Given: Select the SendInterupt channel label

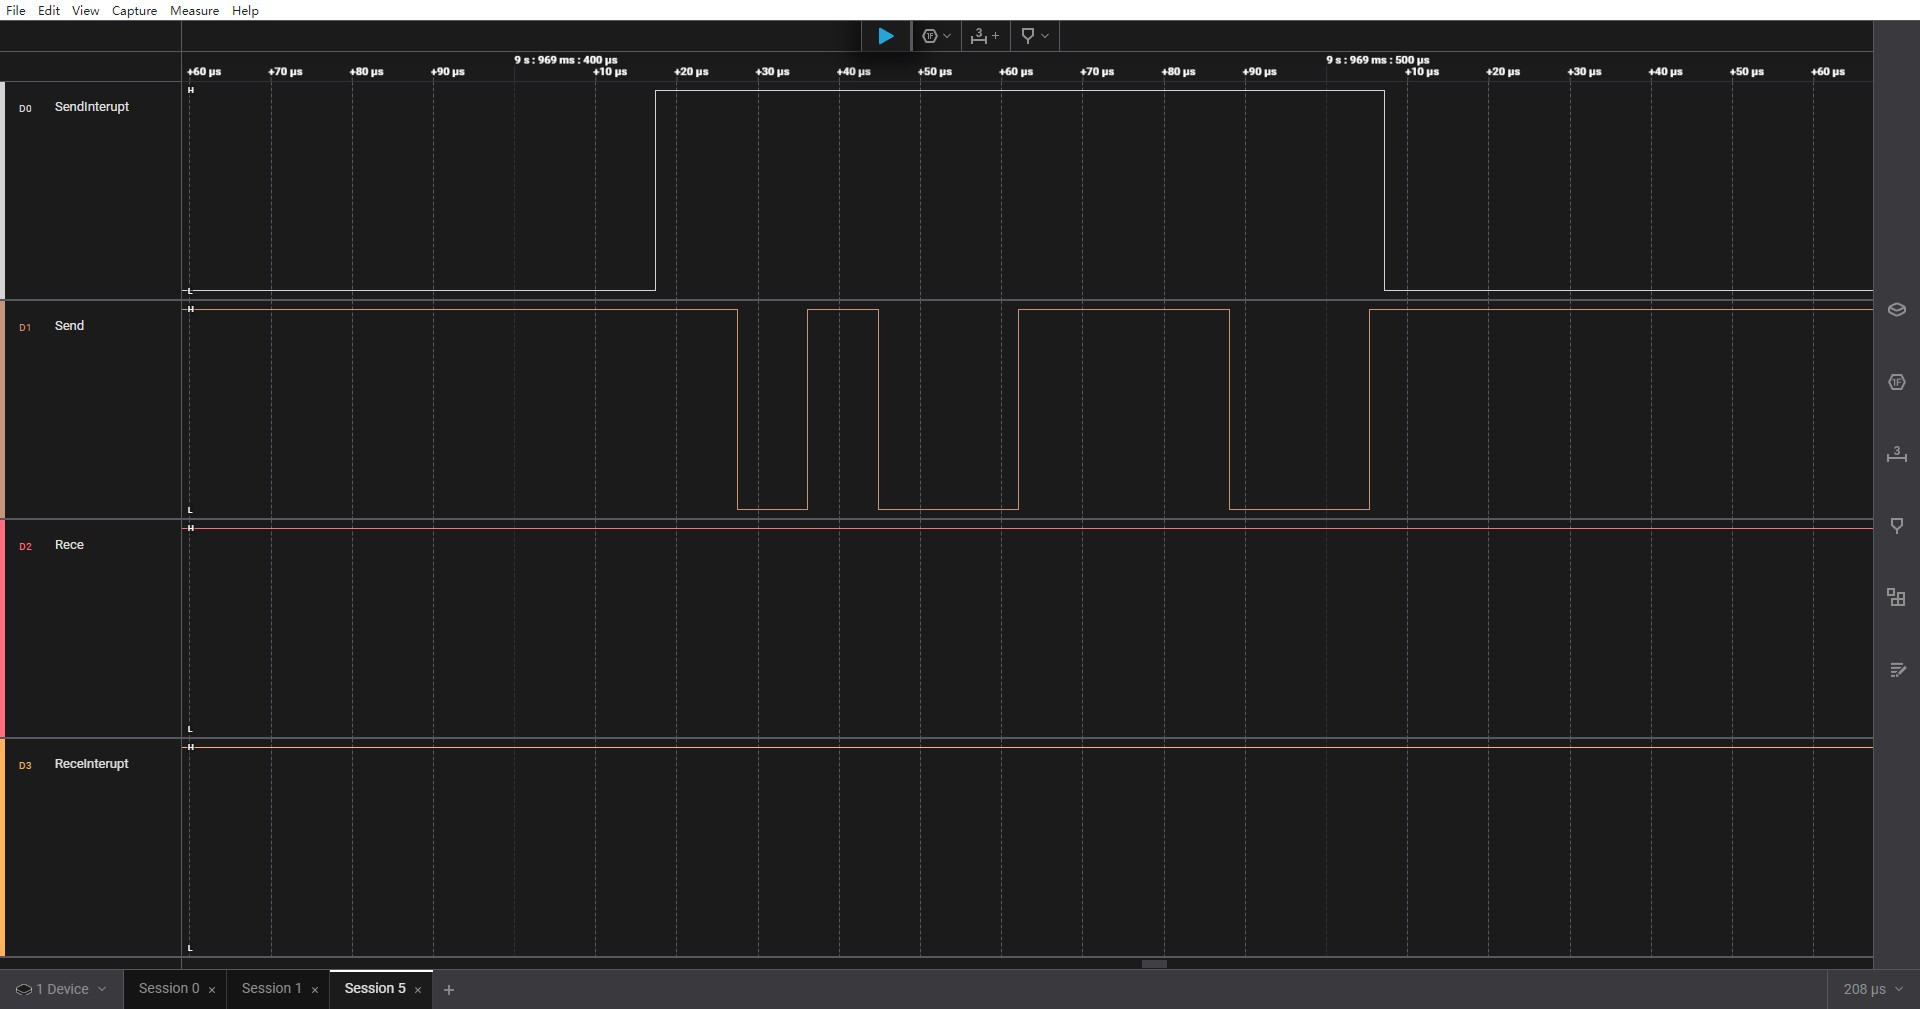Looking at the screenshot, I should 91,107.
